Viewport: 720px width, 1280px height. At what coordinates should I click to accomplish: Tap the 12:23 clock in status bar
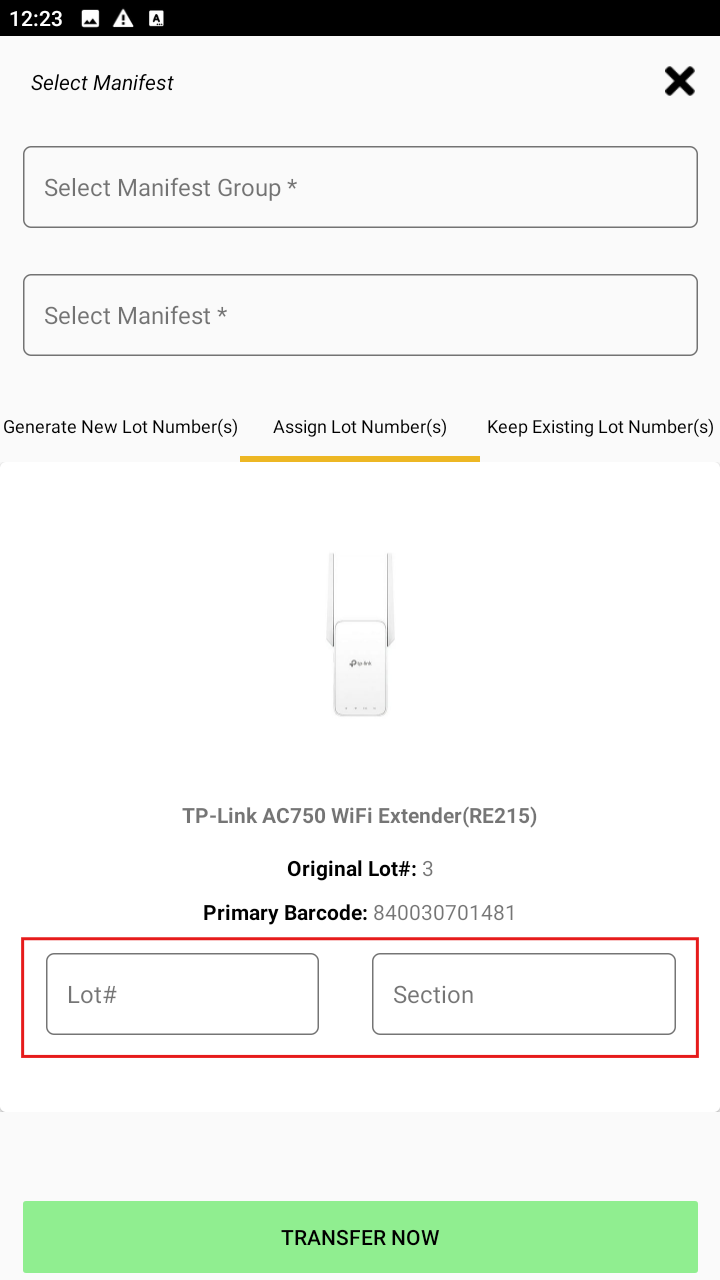click(36, 18)
